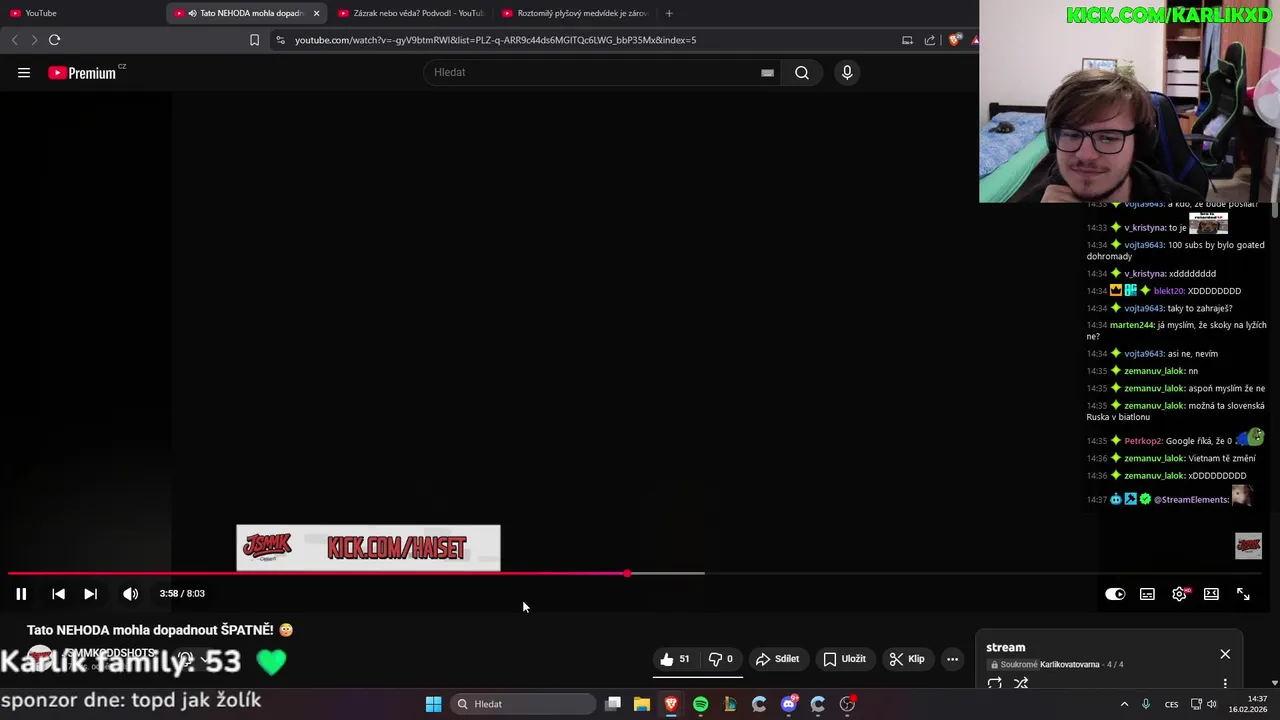Click chat message from Petrkop2

[1176, 440]
